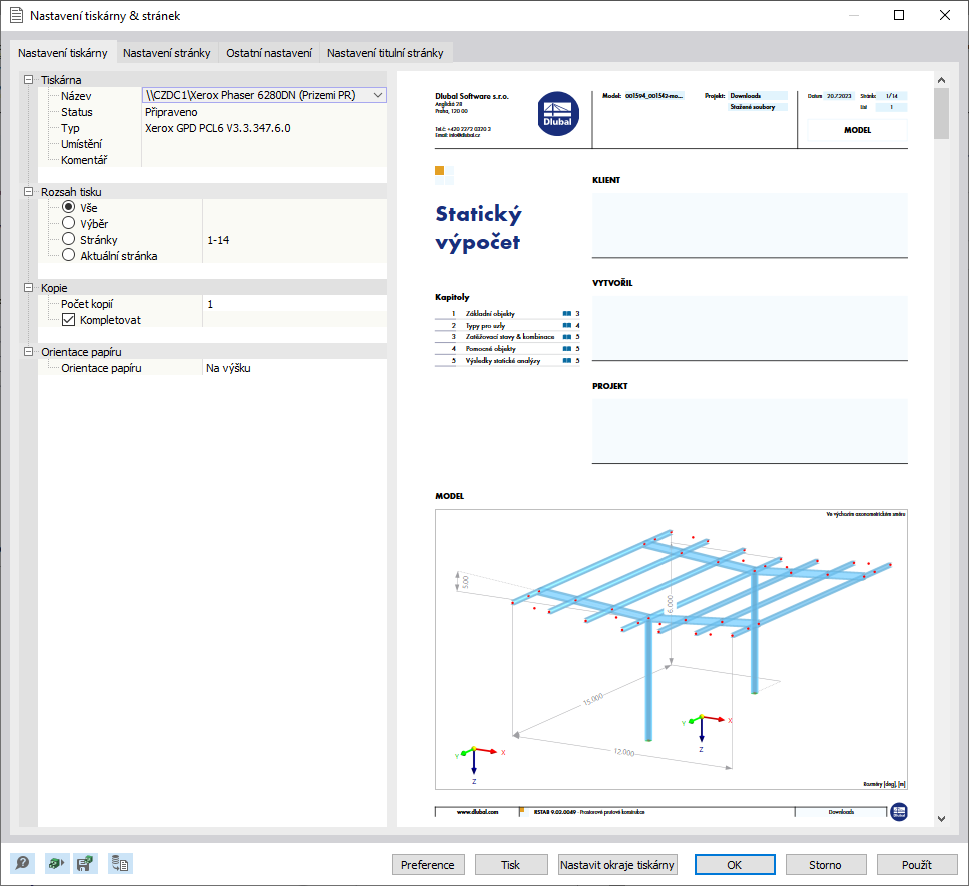Click the PROJEKT text box in preview

750,431
